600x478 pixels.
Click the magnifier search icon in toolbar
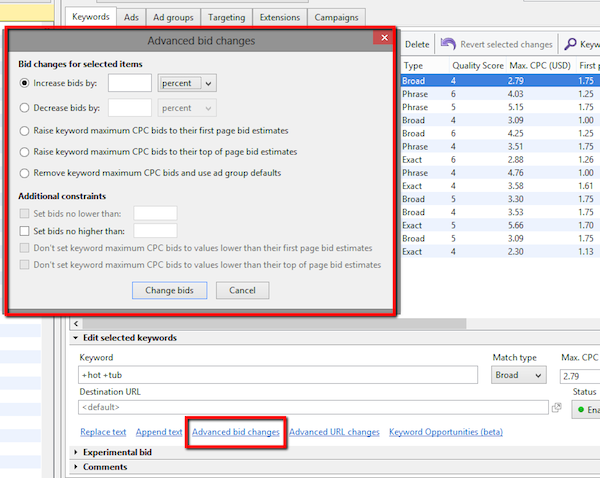tap(569, 44)
